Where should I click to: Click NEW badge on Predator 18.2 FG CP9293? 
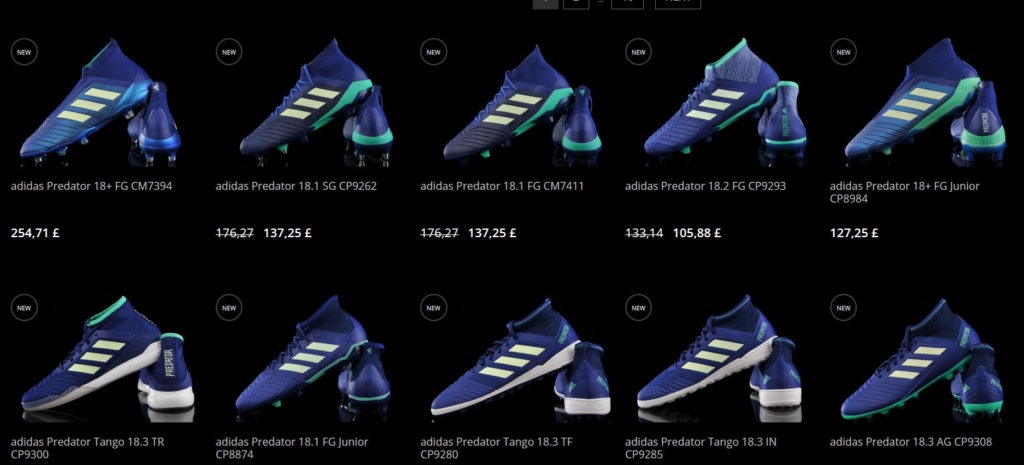[x=639, y=52]
